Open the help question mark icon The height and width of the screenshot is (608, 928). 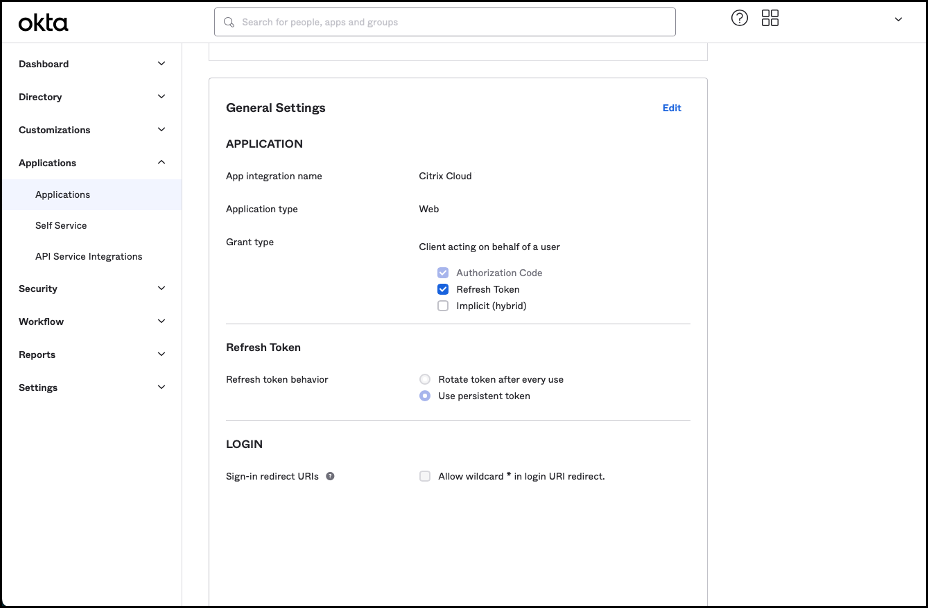click(x=739, y=18)
